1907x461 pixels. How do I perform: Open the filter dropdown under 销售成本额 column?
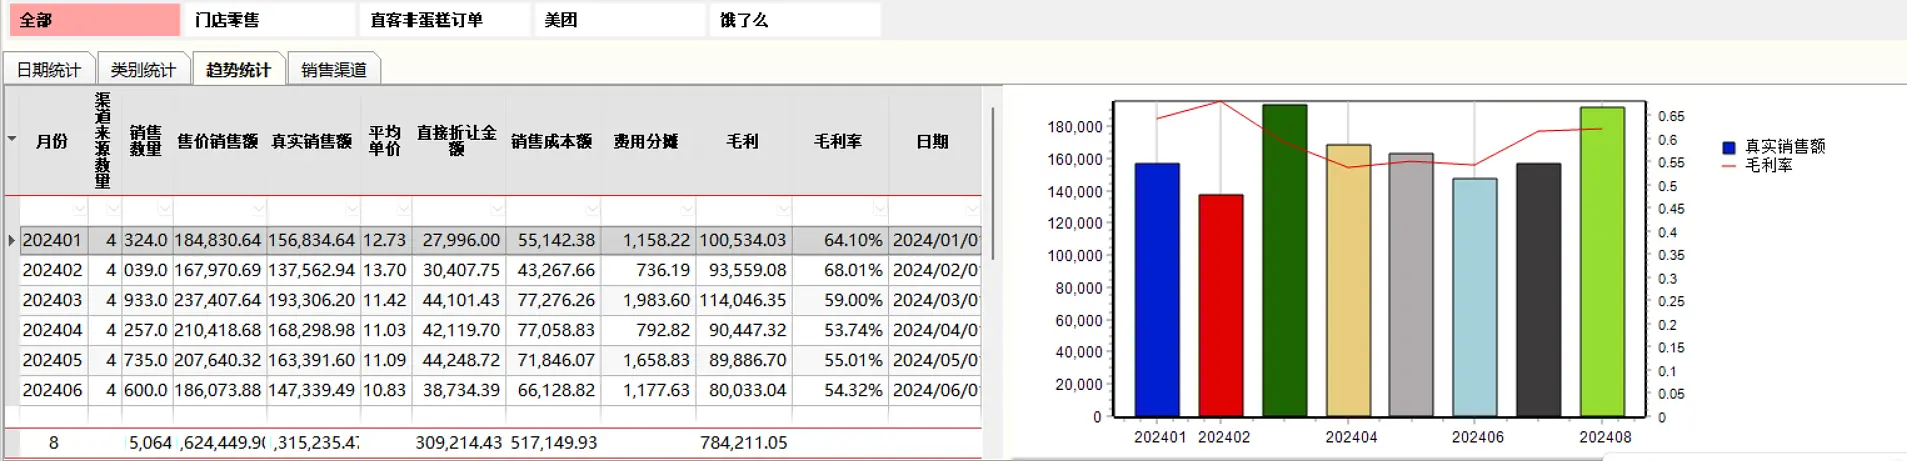point(592,209)
